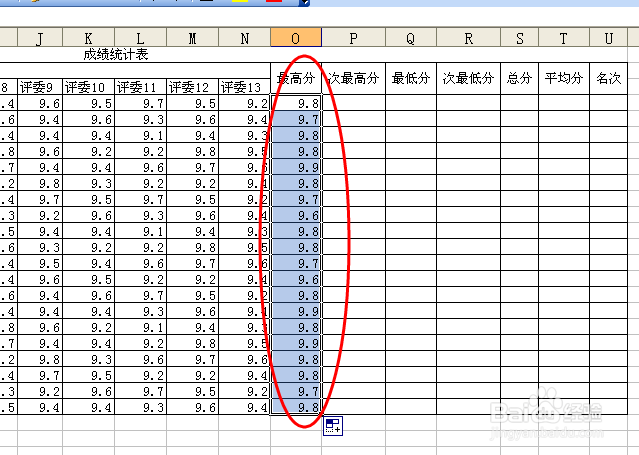Click the 平均分 header cell
The width and height of the screenshot is (639, 455).
coord(564,78)
